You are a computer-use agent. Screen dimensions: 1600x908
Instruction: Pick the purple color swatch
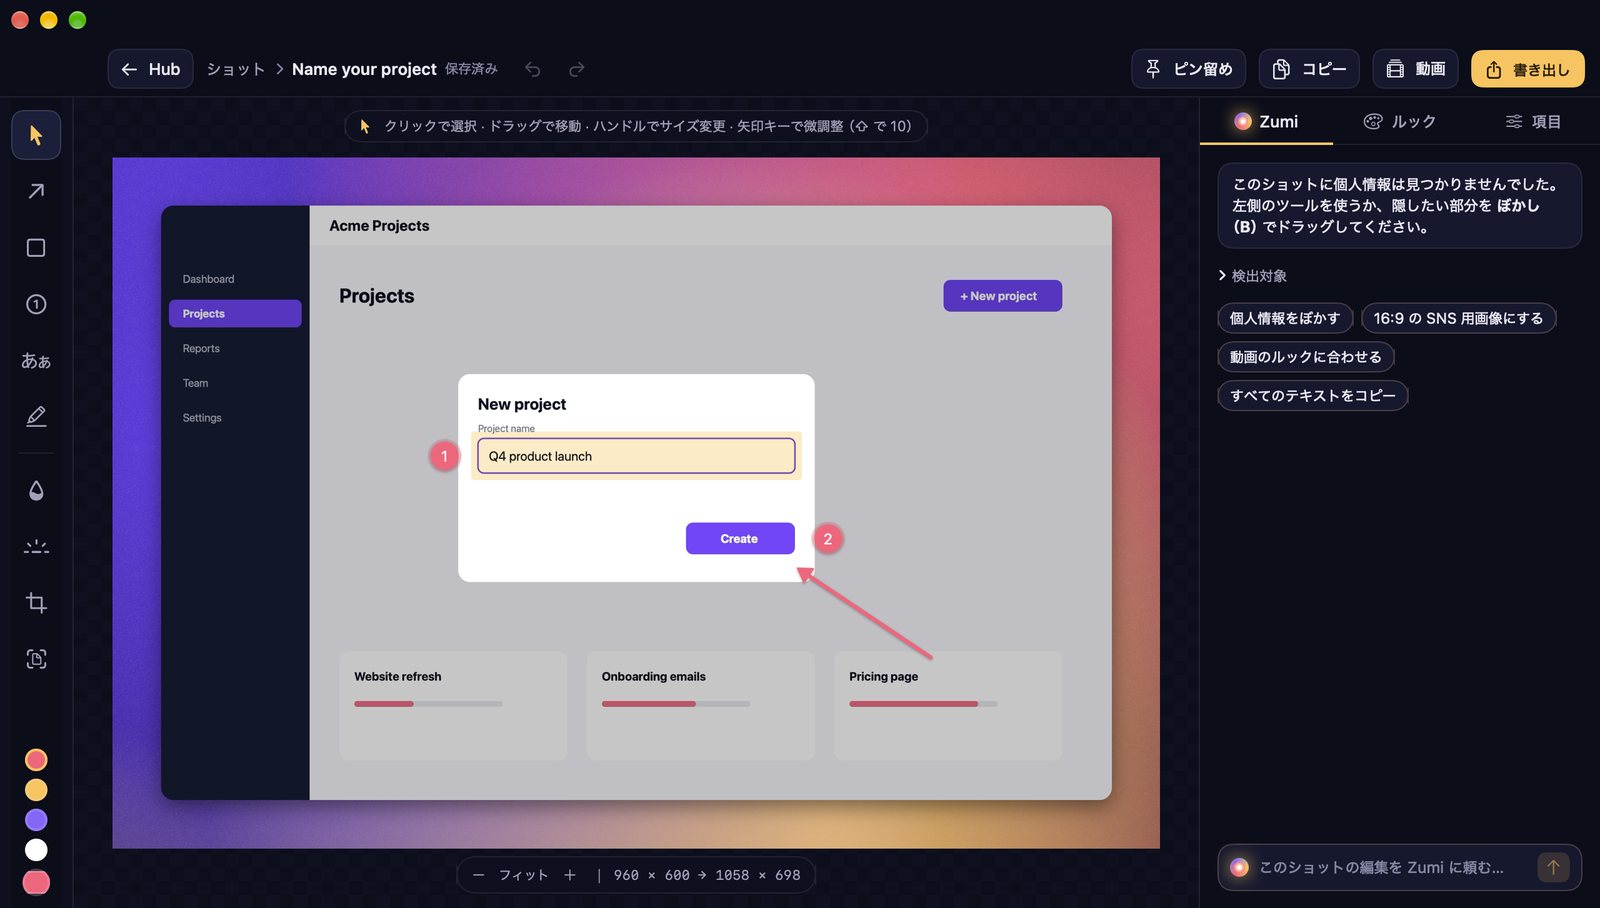click(36, 820)
